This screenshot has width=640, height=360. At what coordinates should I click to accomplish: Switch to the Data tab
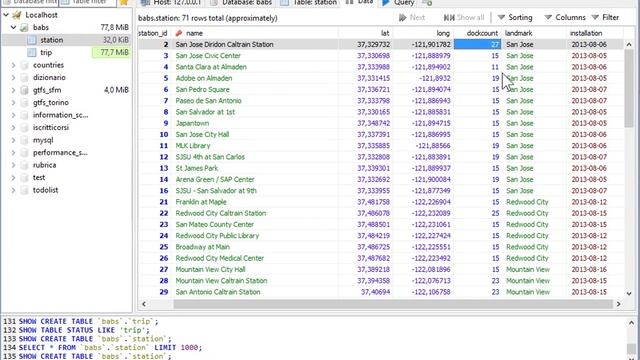coord(360,2)
